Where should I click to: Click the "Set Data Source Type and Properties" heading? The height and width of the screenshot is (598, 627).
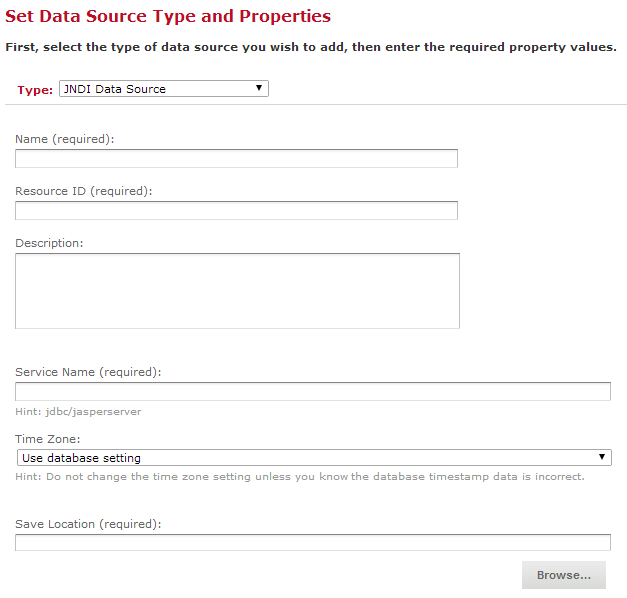coord(168,17)
